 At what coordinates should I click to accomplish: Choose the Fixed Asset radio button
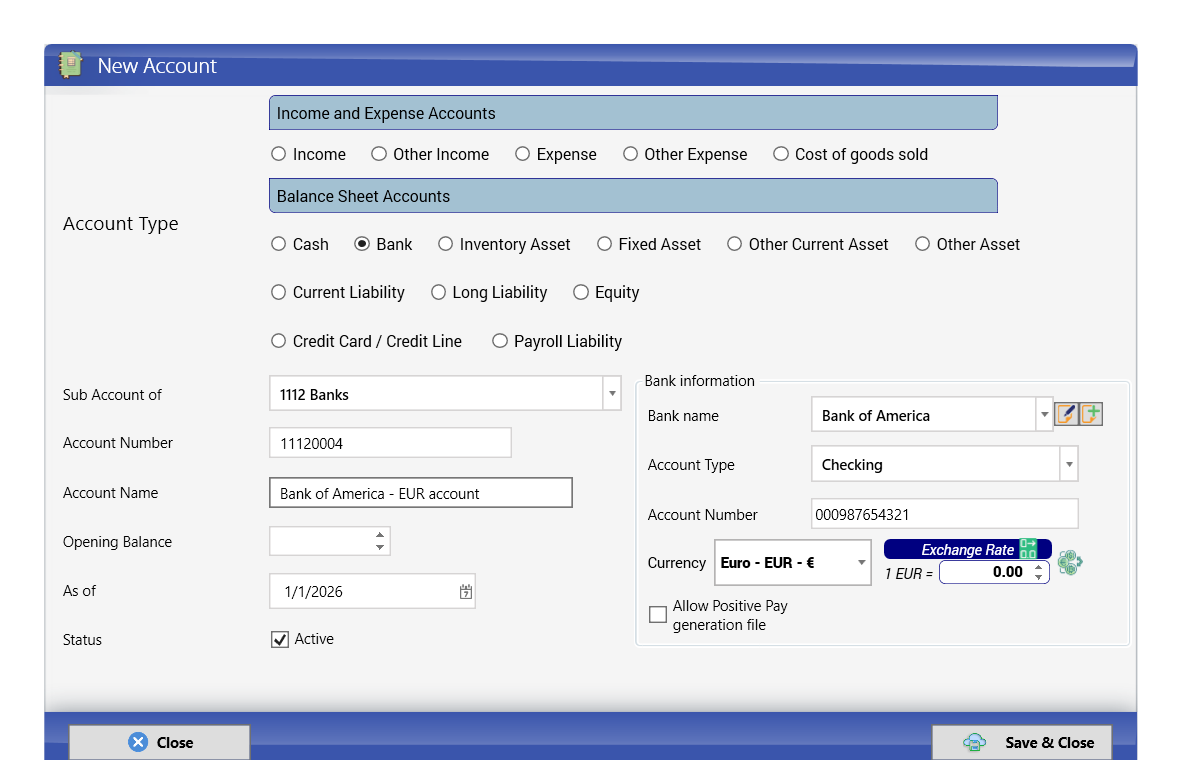604,244
